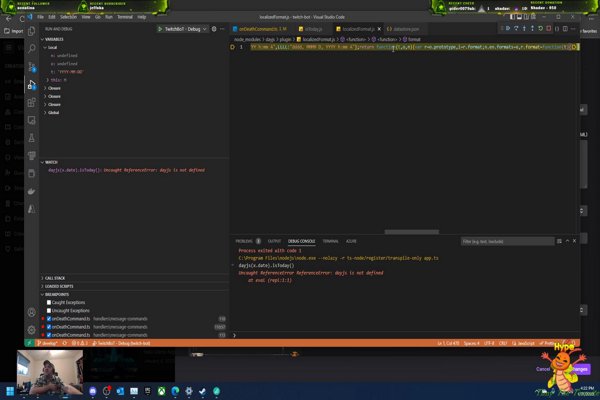The height and width of the screenshot is (400, 600).
Task: Expand the first Closure scope
Action: [x=53, y=88]
